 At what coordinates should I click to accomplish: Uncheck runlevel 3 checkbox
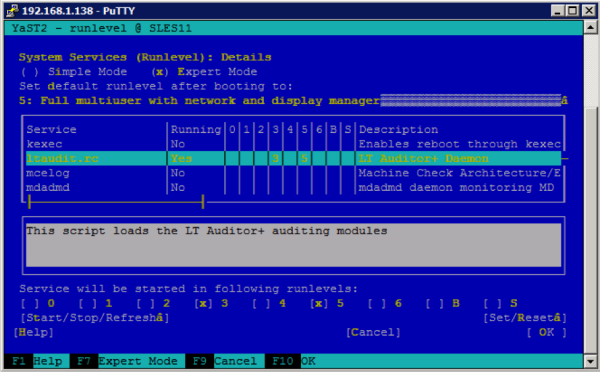pos(211,304)
